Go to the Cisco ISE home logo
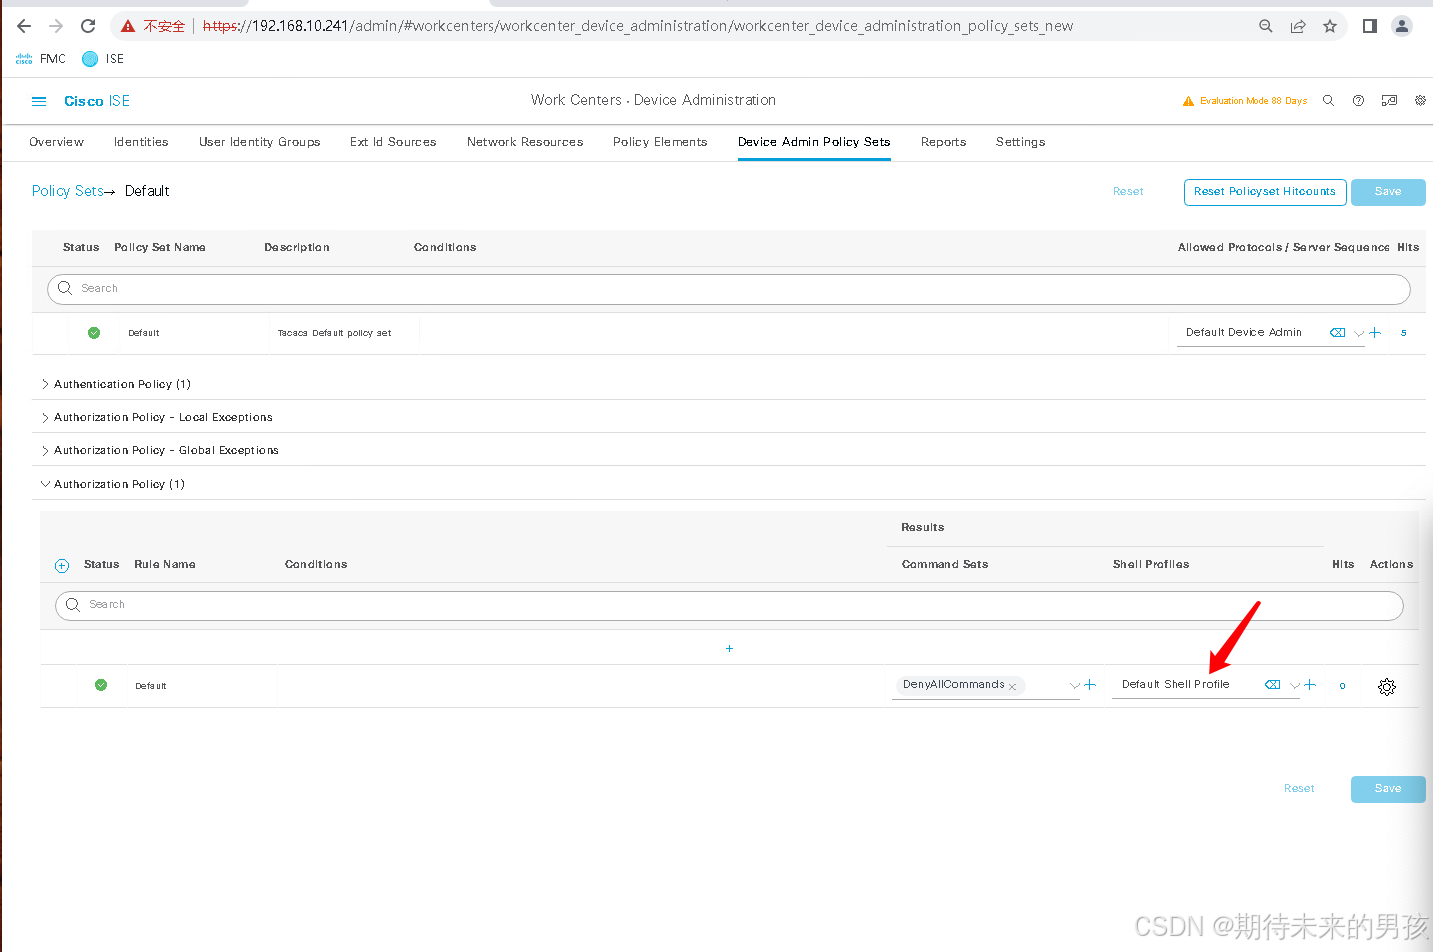 97,101
